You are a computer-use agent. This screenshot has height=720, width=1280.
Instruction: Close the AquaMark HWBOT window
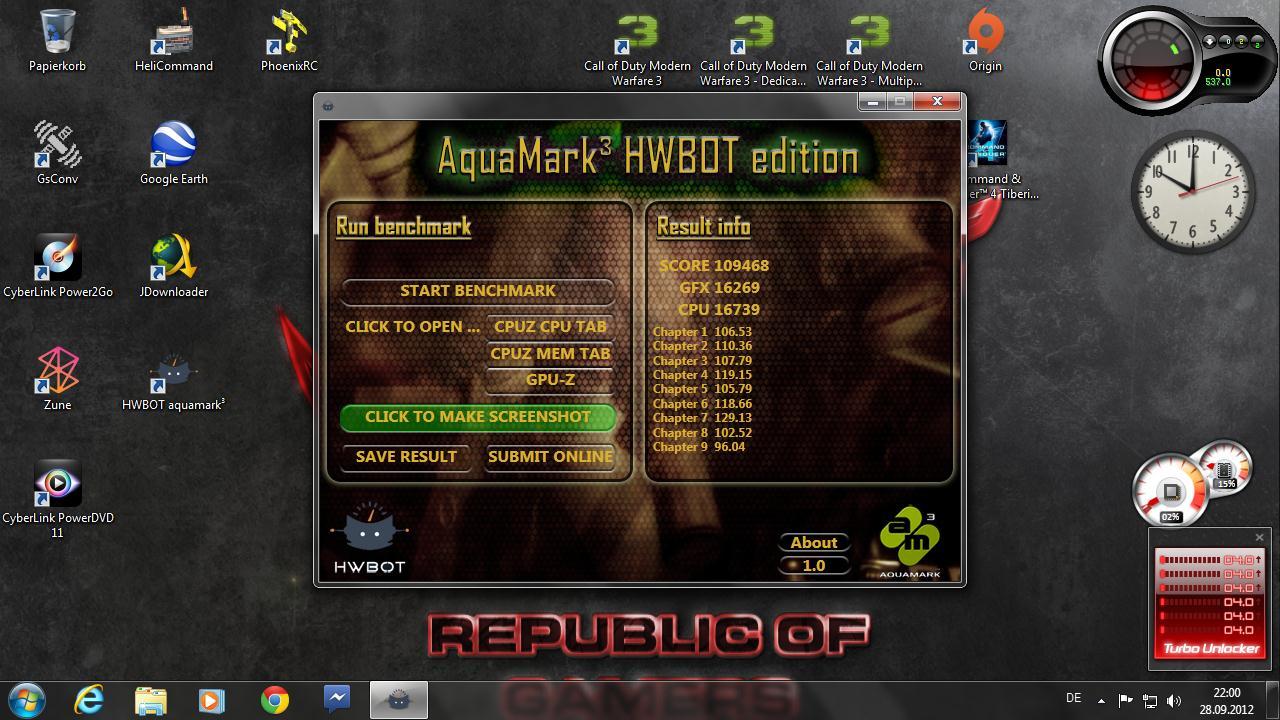[x=937, y=101]
